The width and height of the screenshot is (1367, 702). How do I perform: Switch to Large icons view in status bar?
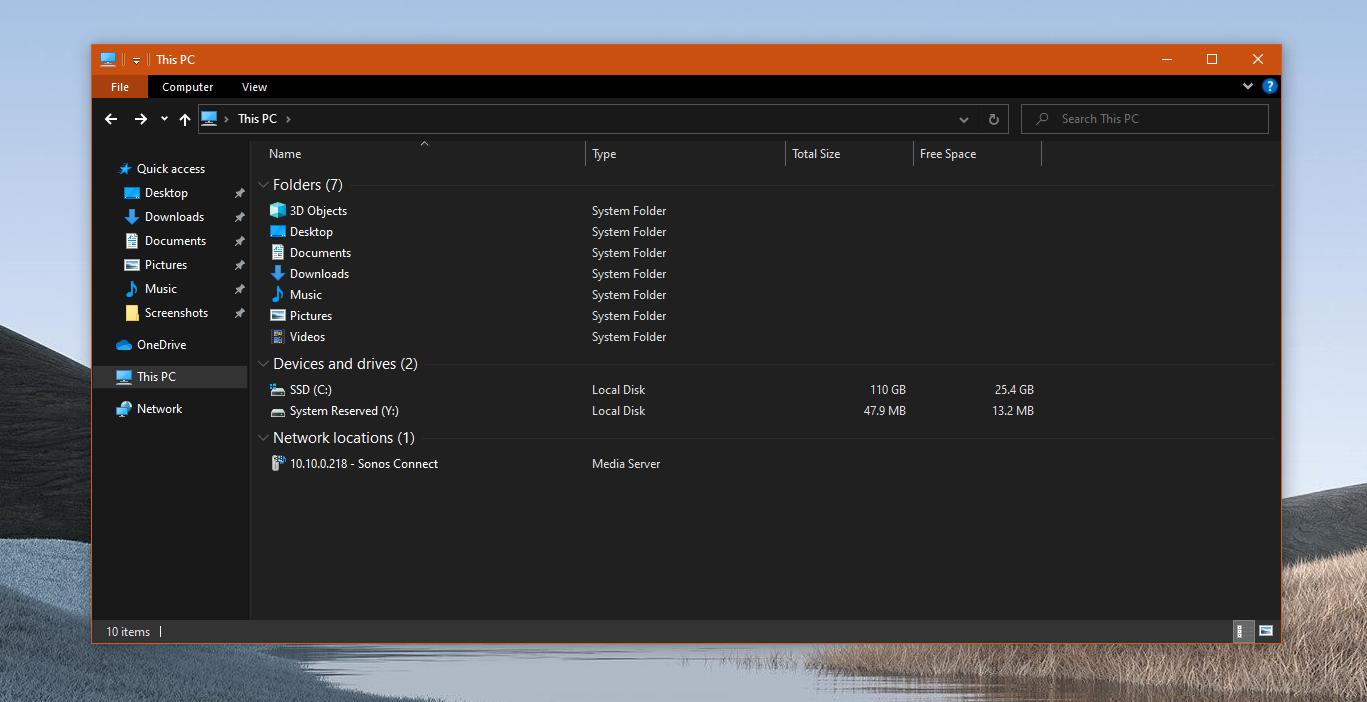point(1266,631)
